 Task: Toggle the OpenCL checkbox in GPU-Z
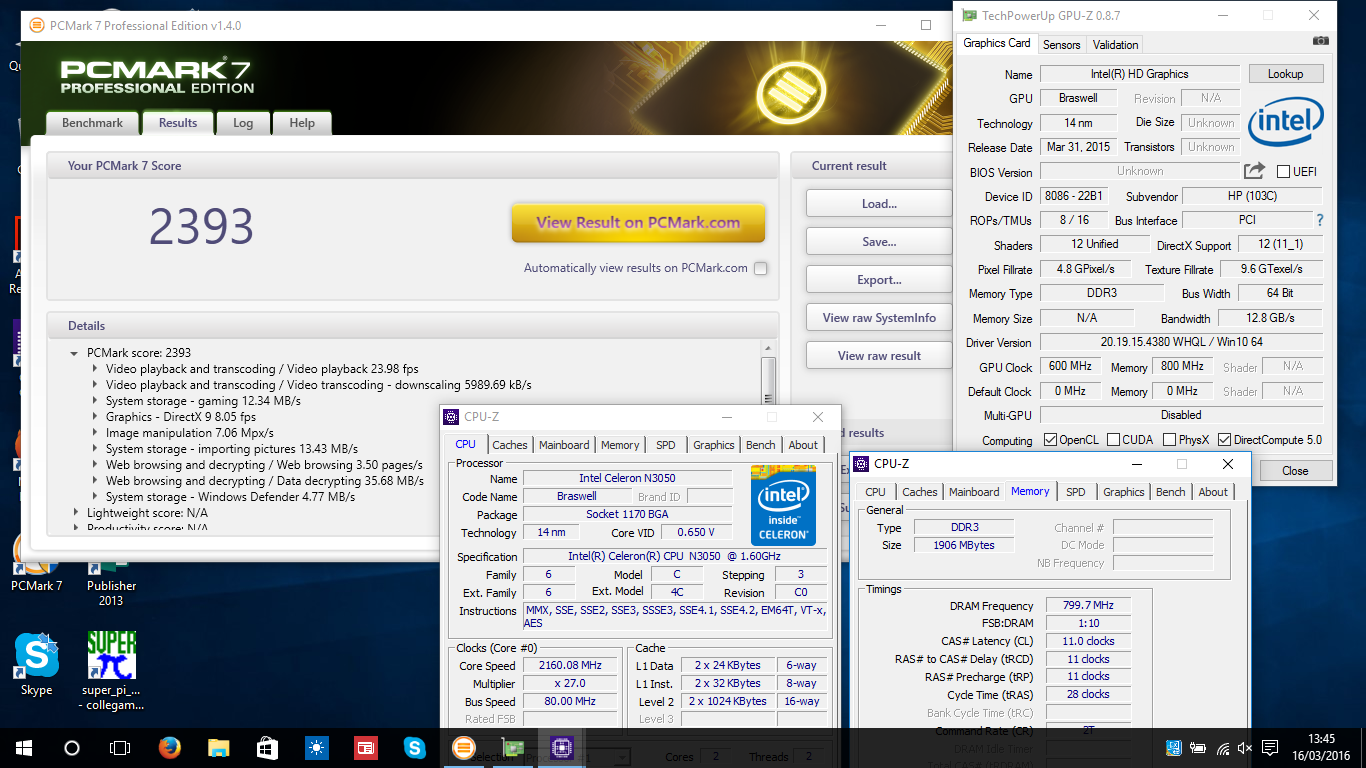1050,440
